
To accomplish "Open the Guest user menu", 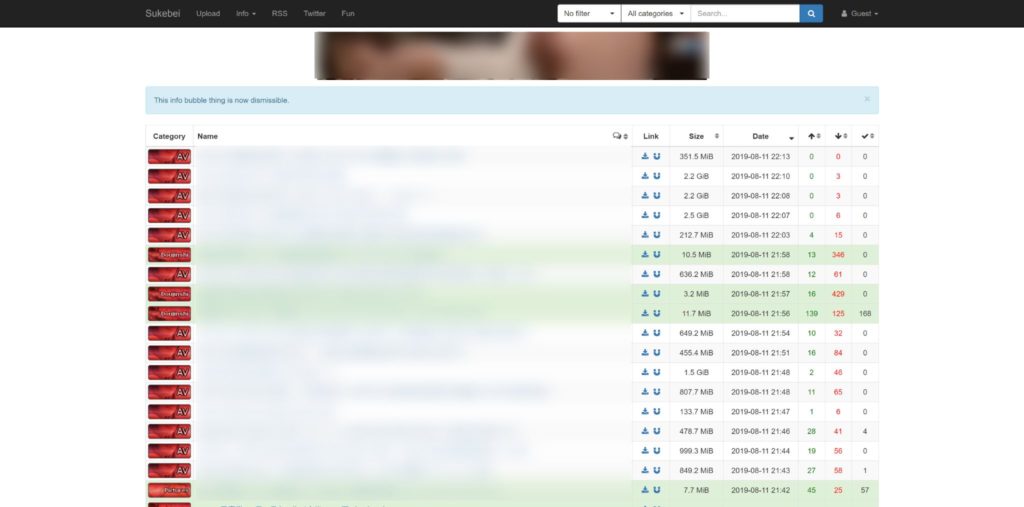I will click(860, 14).
